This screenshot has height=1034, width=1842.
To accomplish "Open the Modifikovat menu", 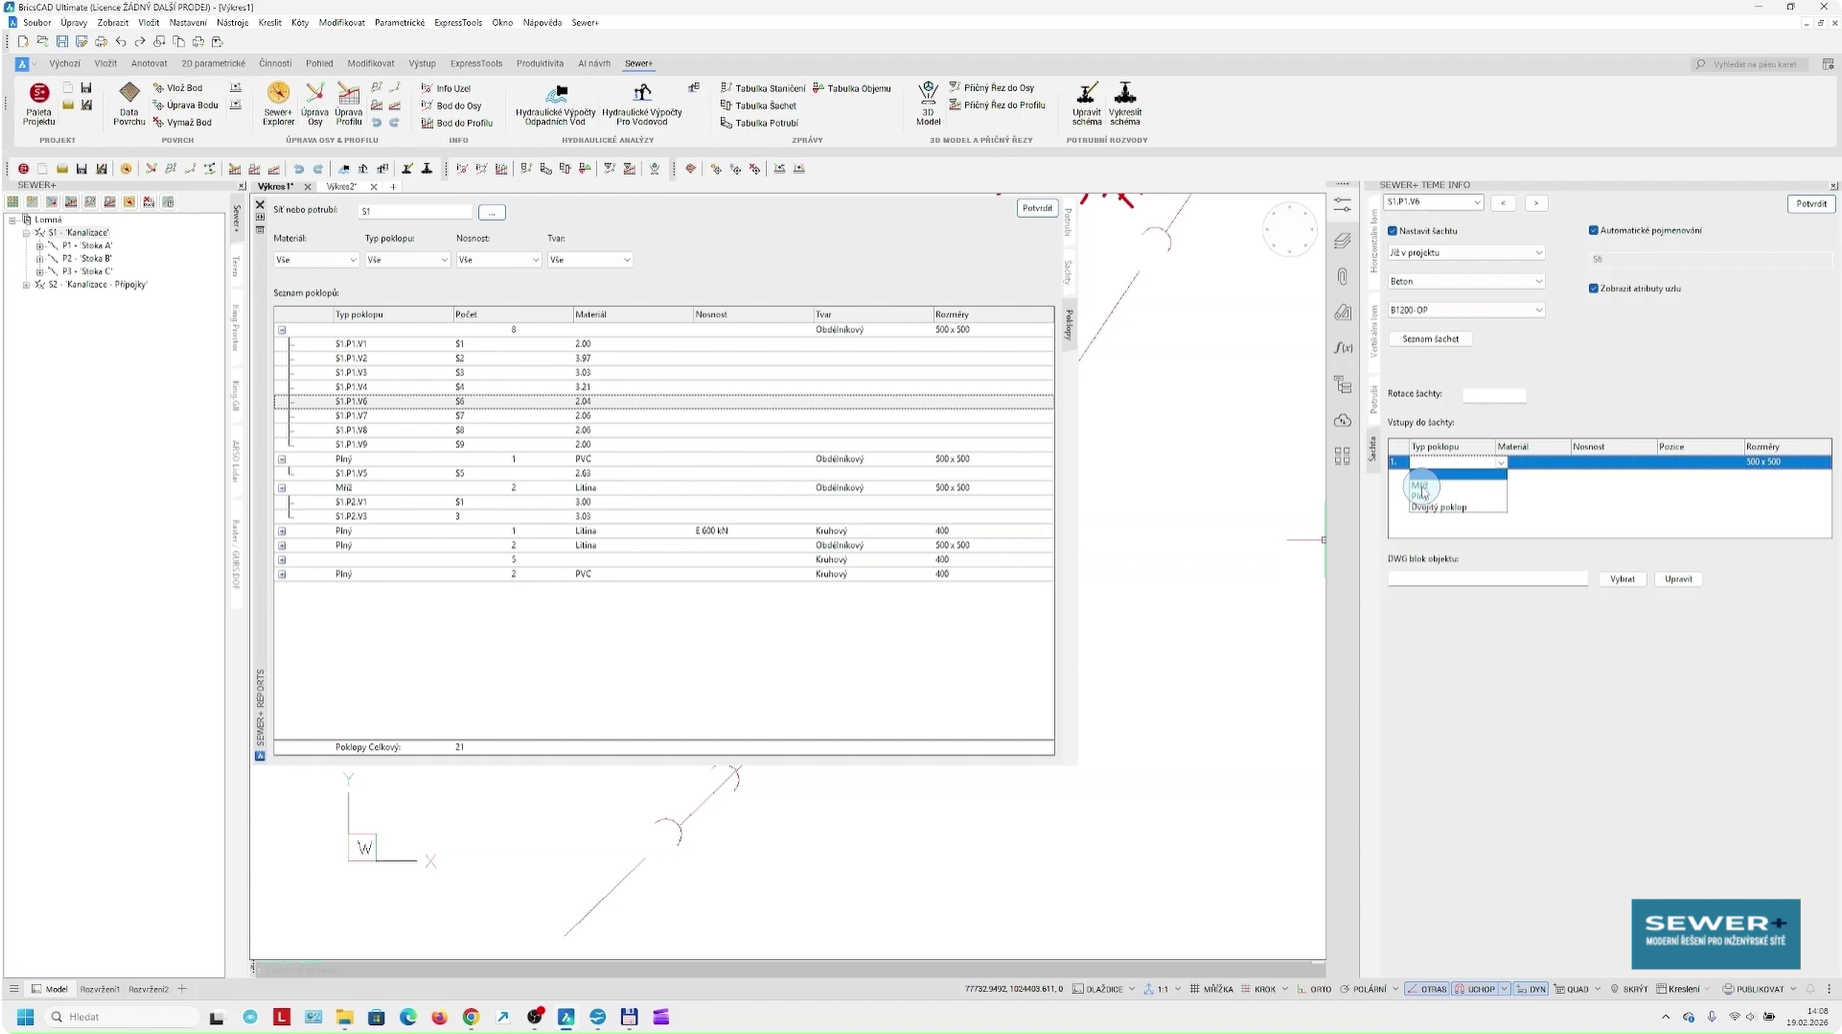I will [342, 22].
